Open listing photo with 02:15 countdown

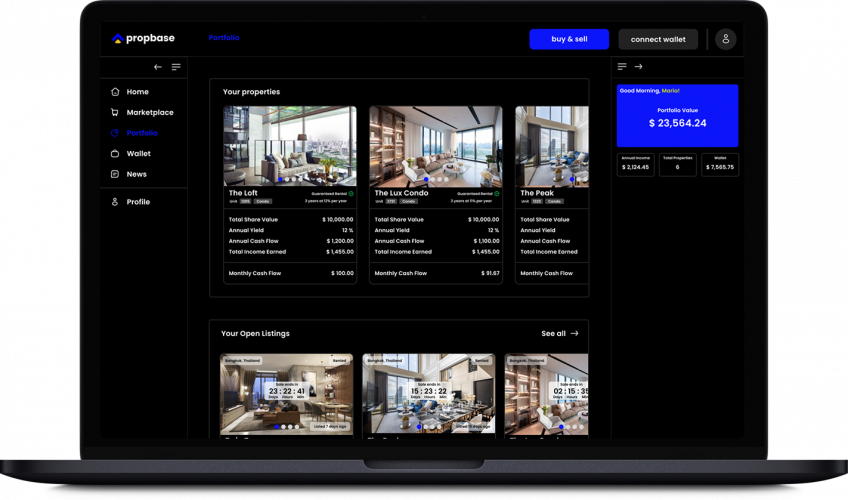[546, 394]
